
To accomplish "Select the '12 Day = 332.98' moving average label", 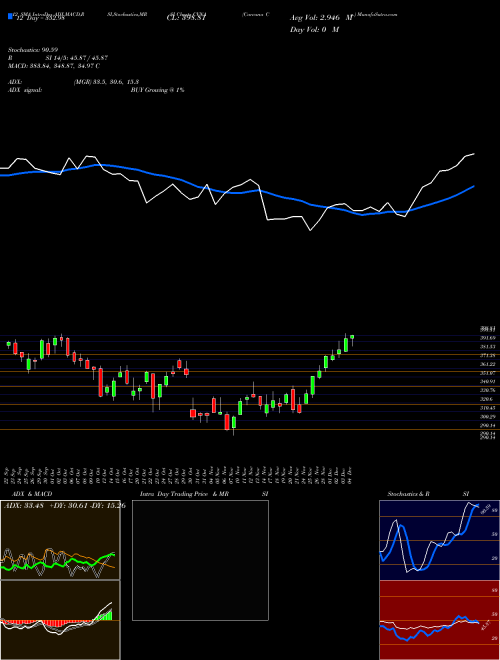I will point(39,18).
